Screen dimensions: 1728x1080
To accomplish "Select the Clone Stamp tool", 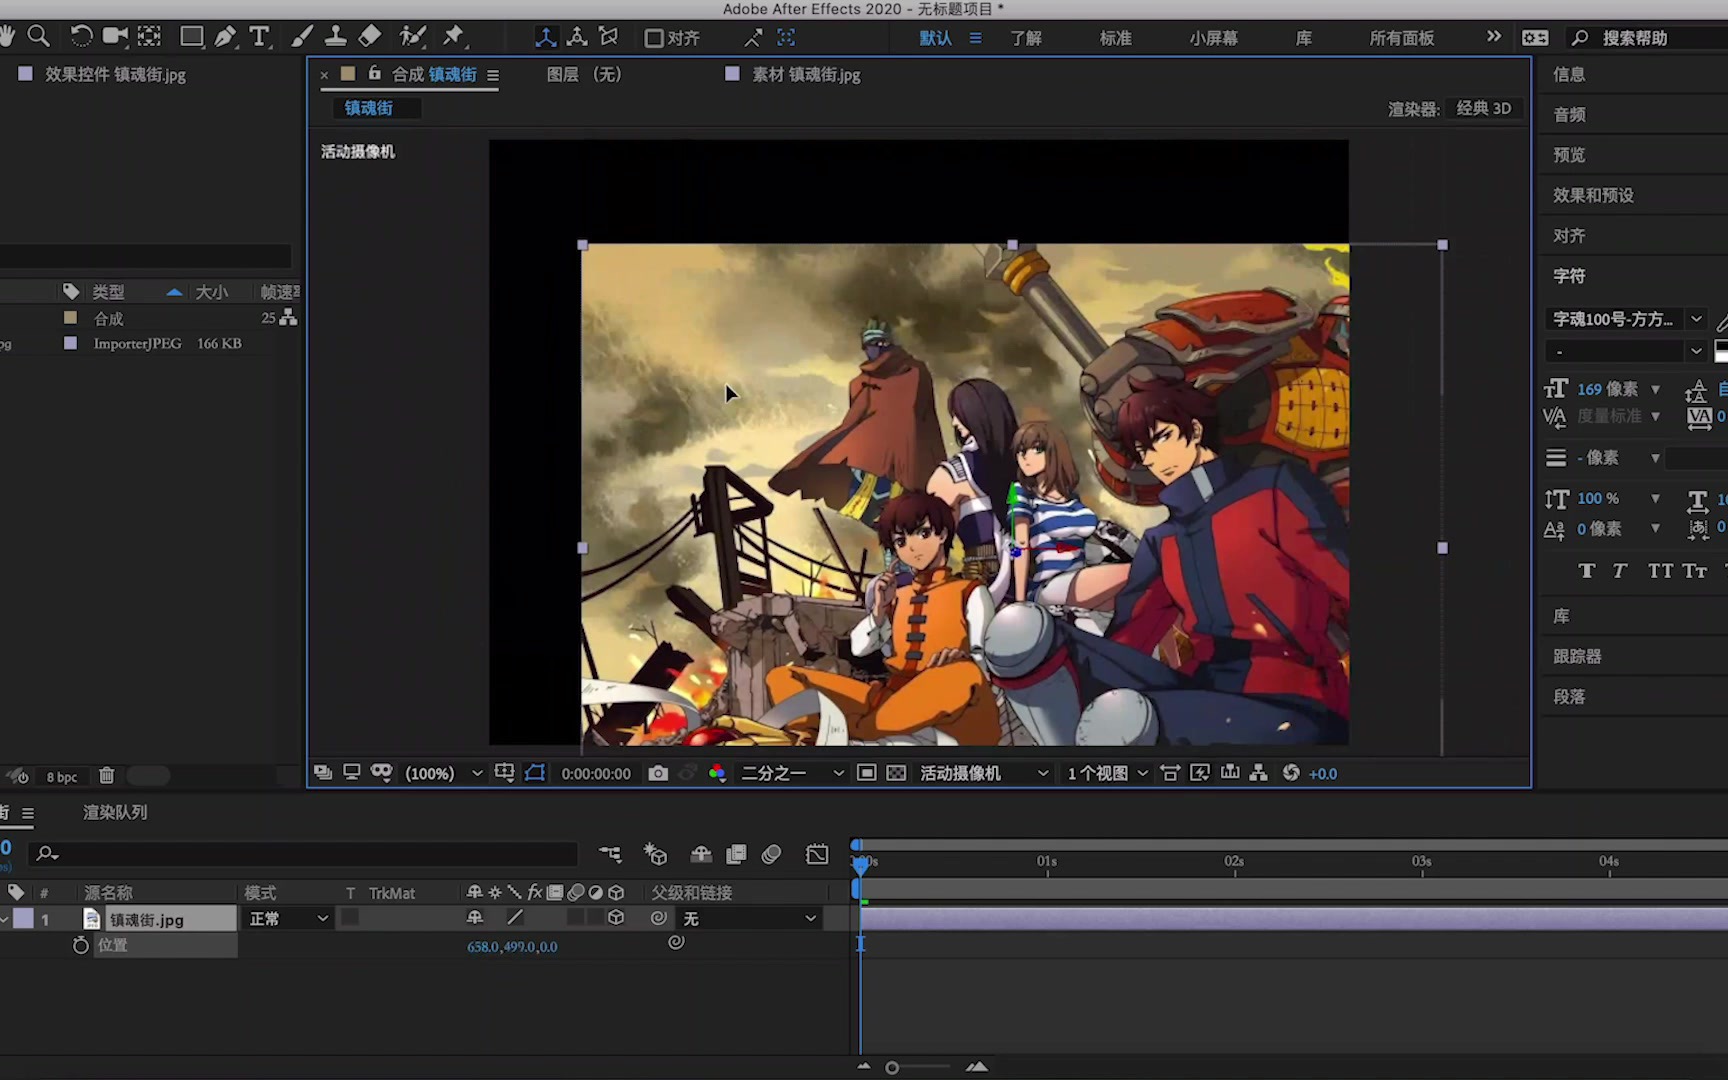I will pos(336,37).
